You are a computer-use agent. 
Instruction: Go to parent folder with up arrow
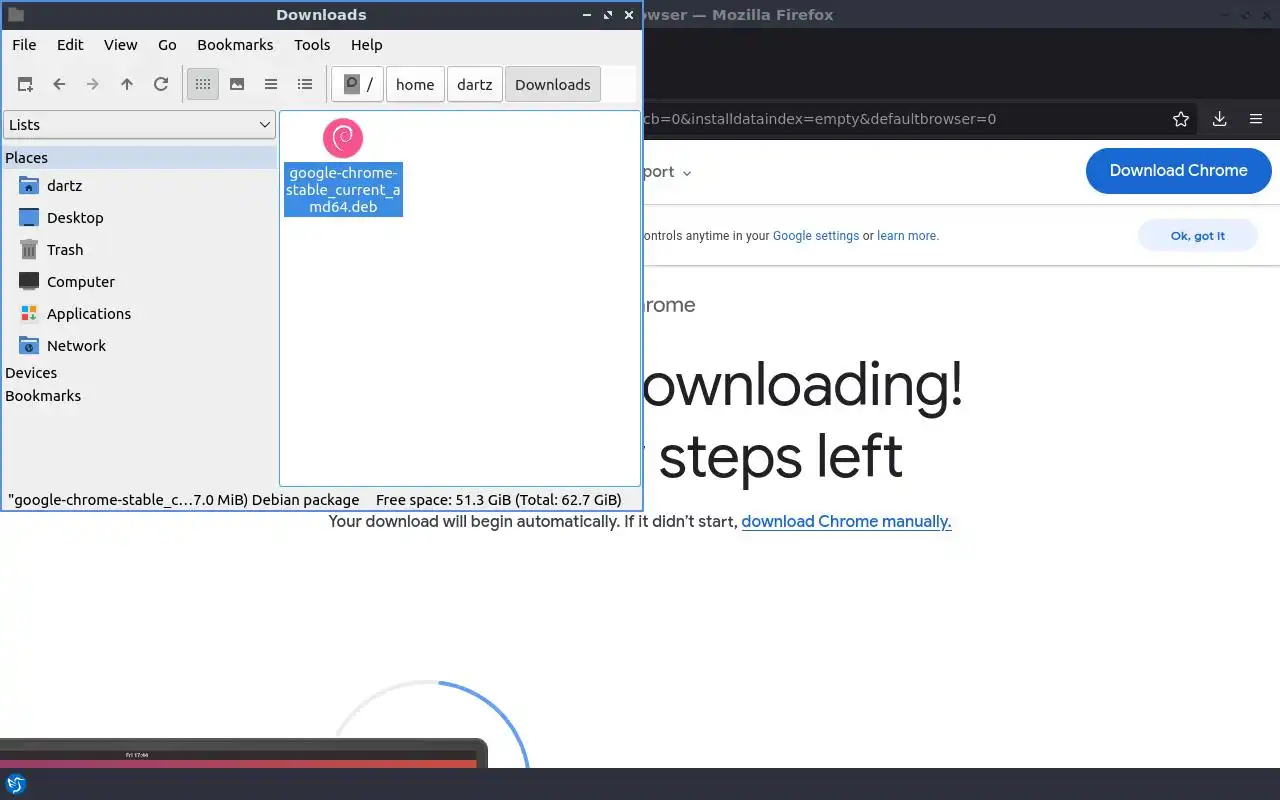(x=127, y=85)
